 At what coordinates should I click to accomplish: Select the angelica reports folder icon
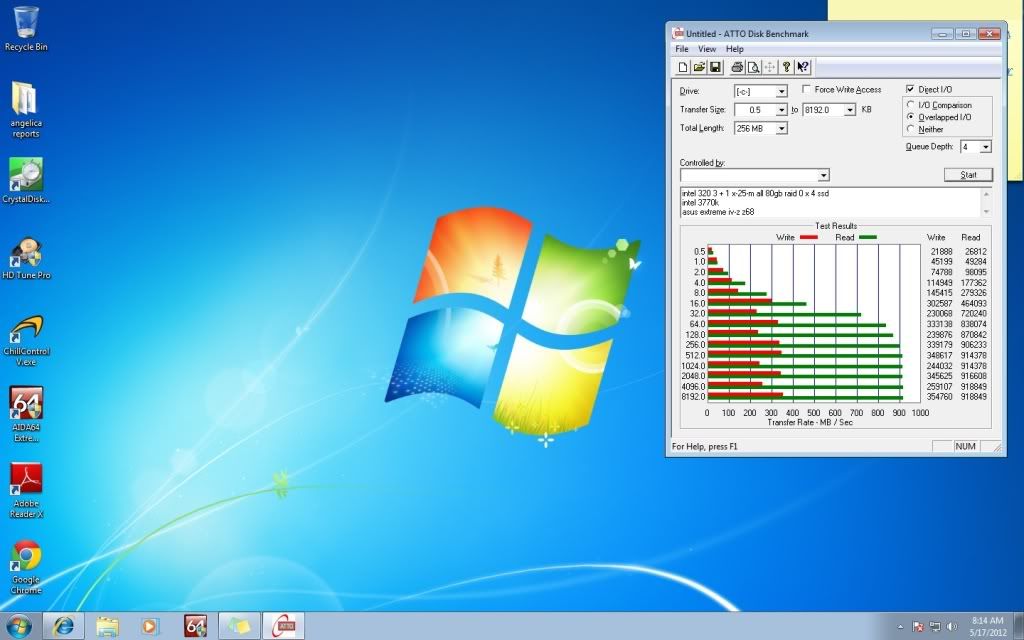[26, 109]
